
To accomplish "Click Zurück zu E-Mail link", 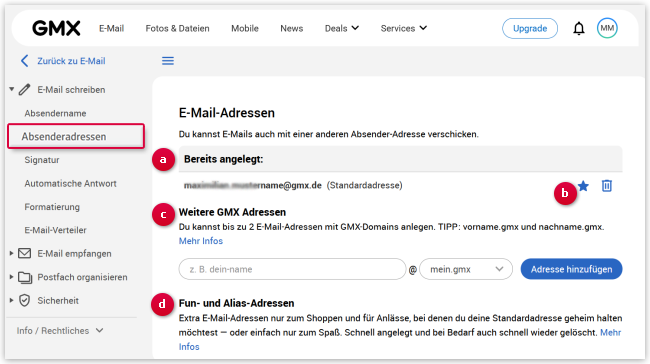I will tap(71, 61).
